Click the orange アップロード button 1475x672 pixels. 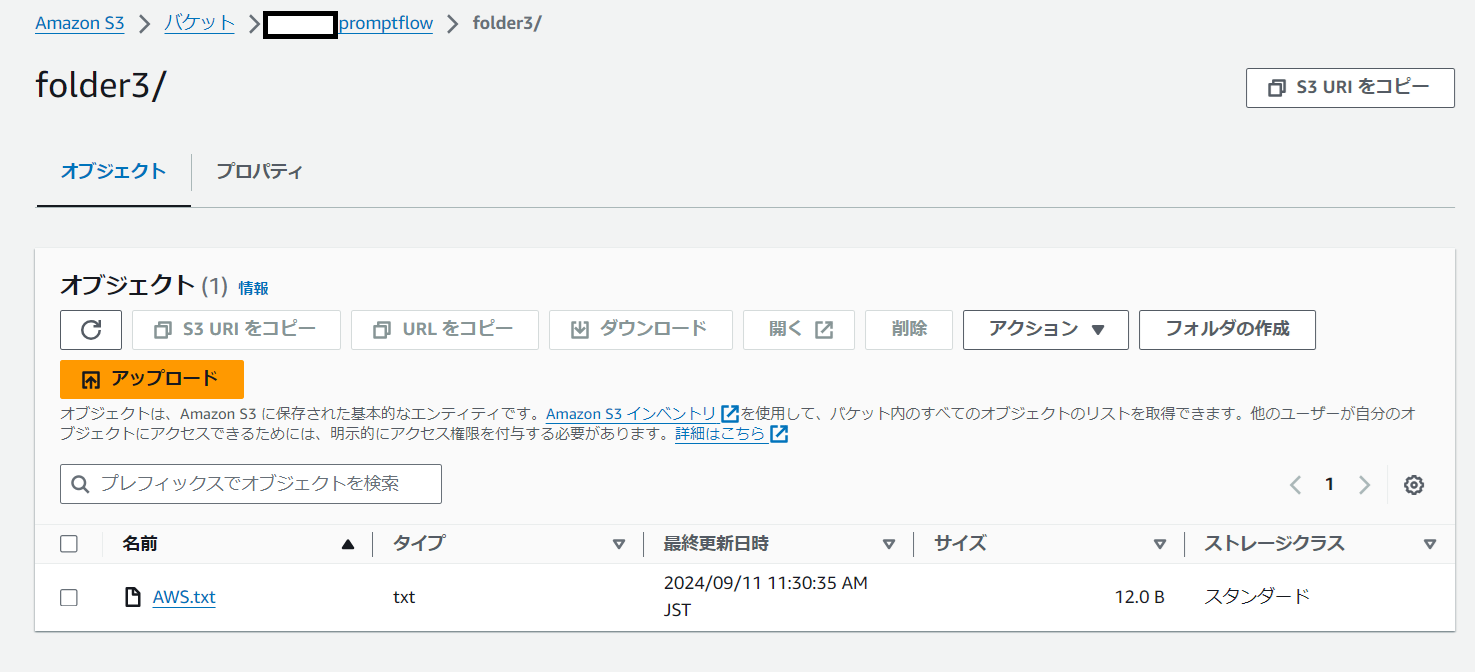click(x=152, y=379)
